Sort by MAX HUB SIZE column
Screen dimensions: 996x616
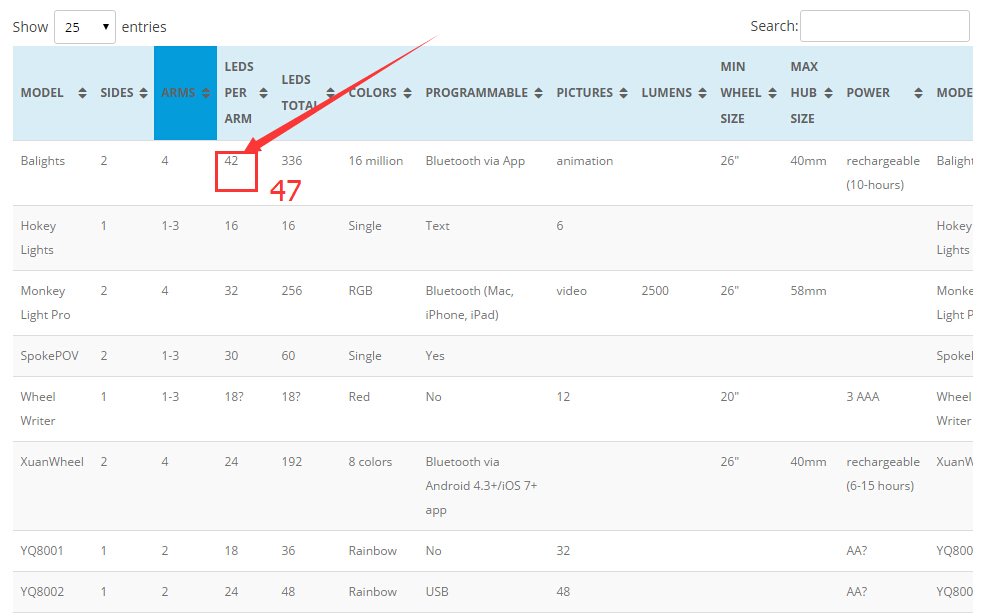click(811, 93)
